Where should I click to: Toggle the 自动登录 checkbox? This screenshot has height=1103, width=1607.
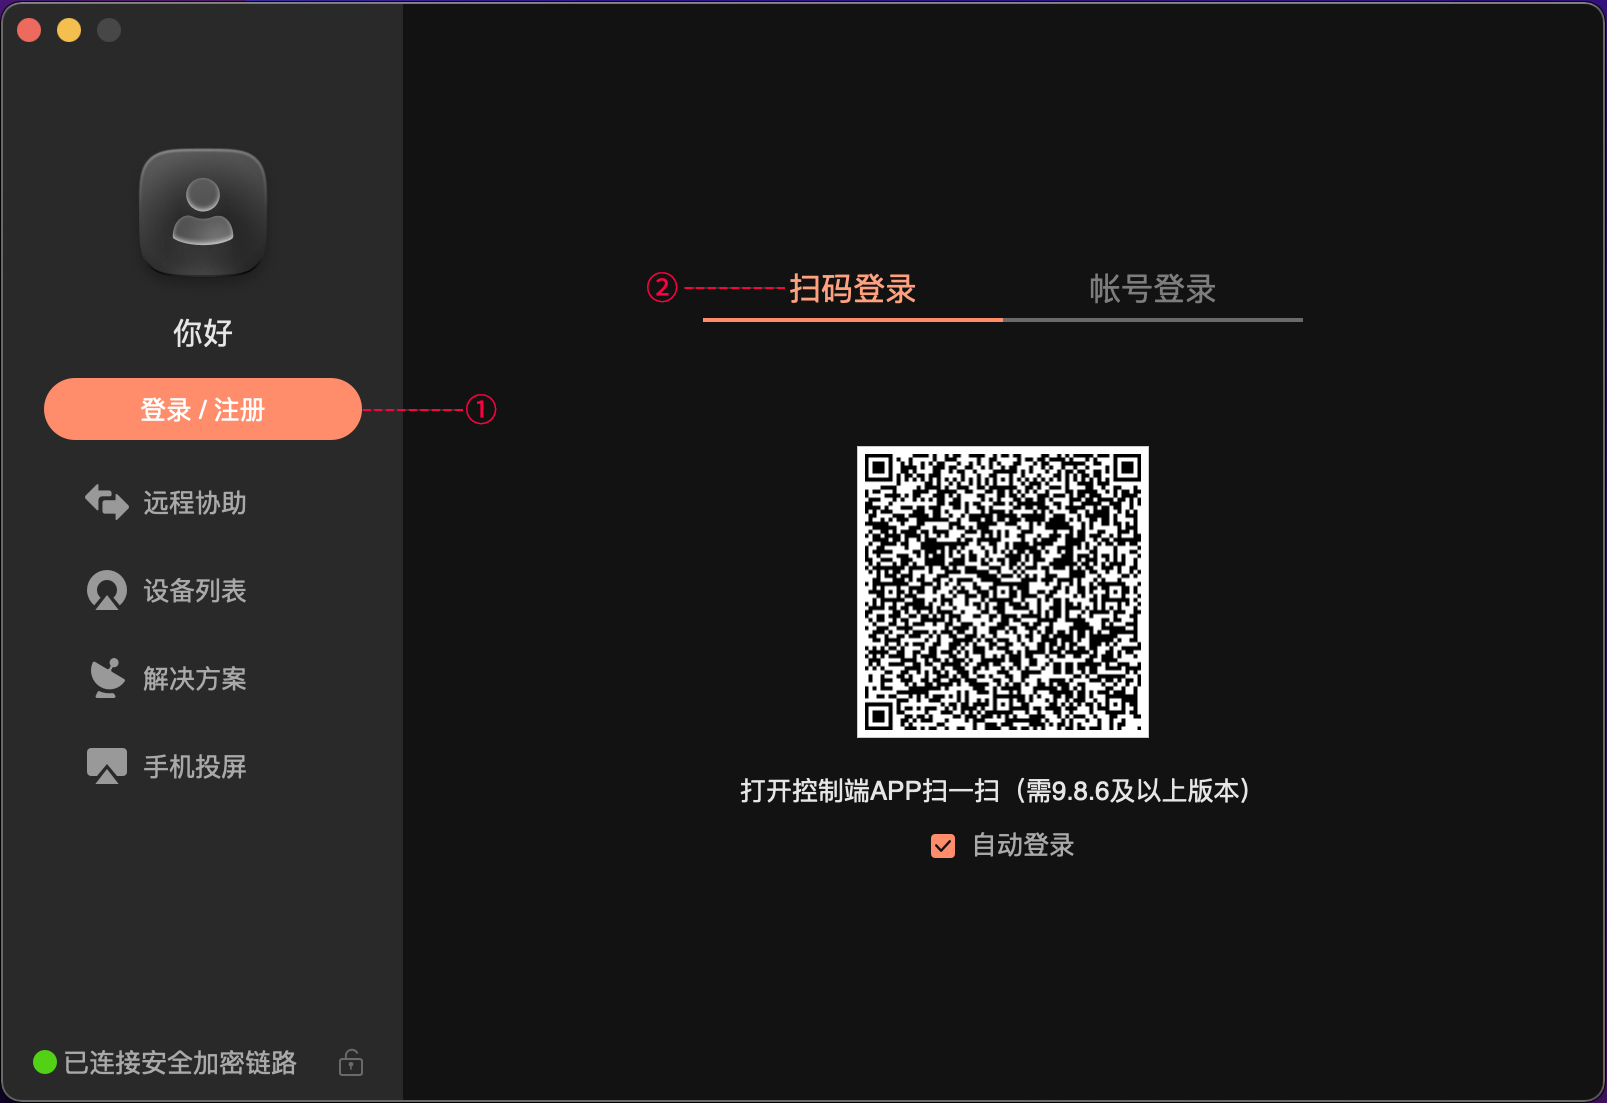[x=943, y=846]
